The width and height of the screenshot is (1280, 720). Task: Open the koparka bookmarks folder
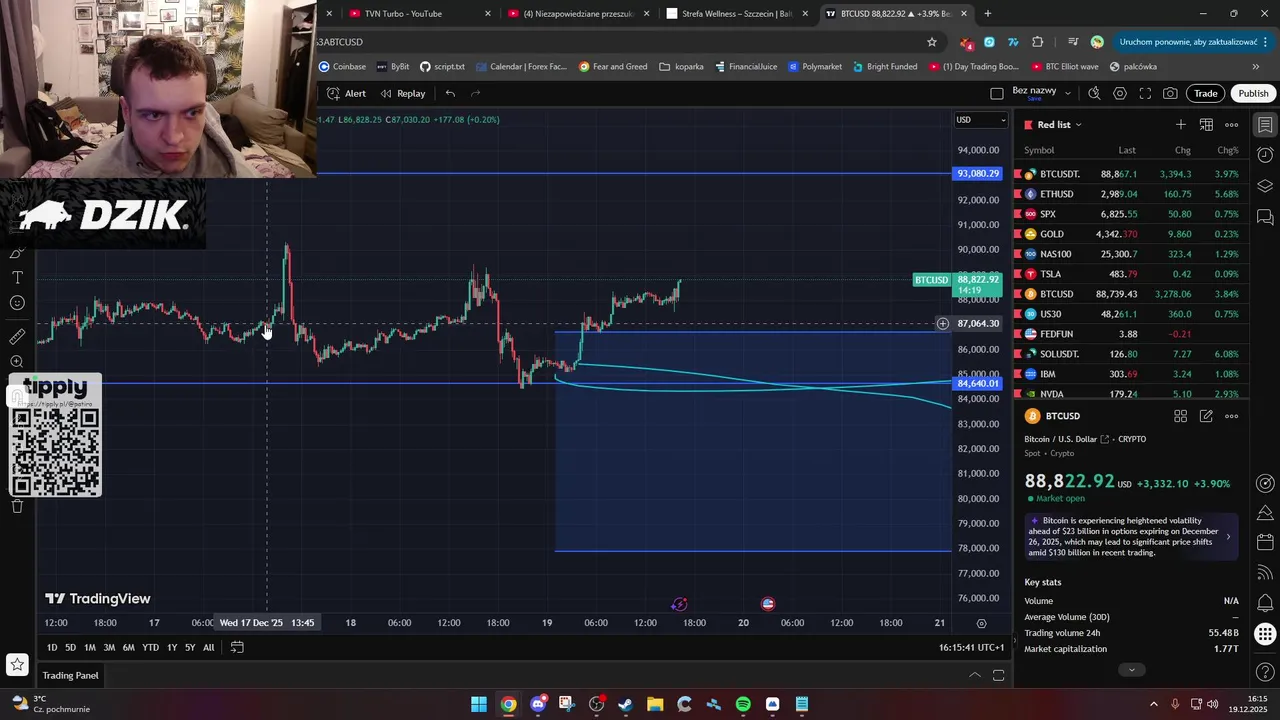pyautogui.click(x=681, y=67)
